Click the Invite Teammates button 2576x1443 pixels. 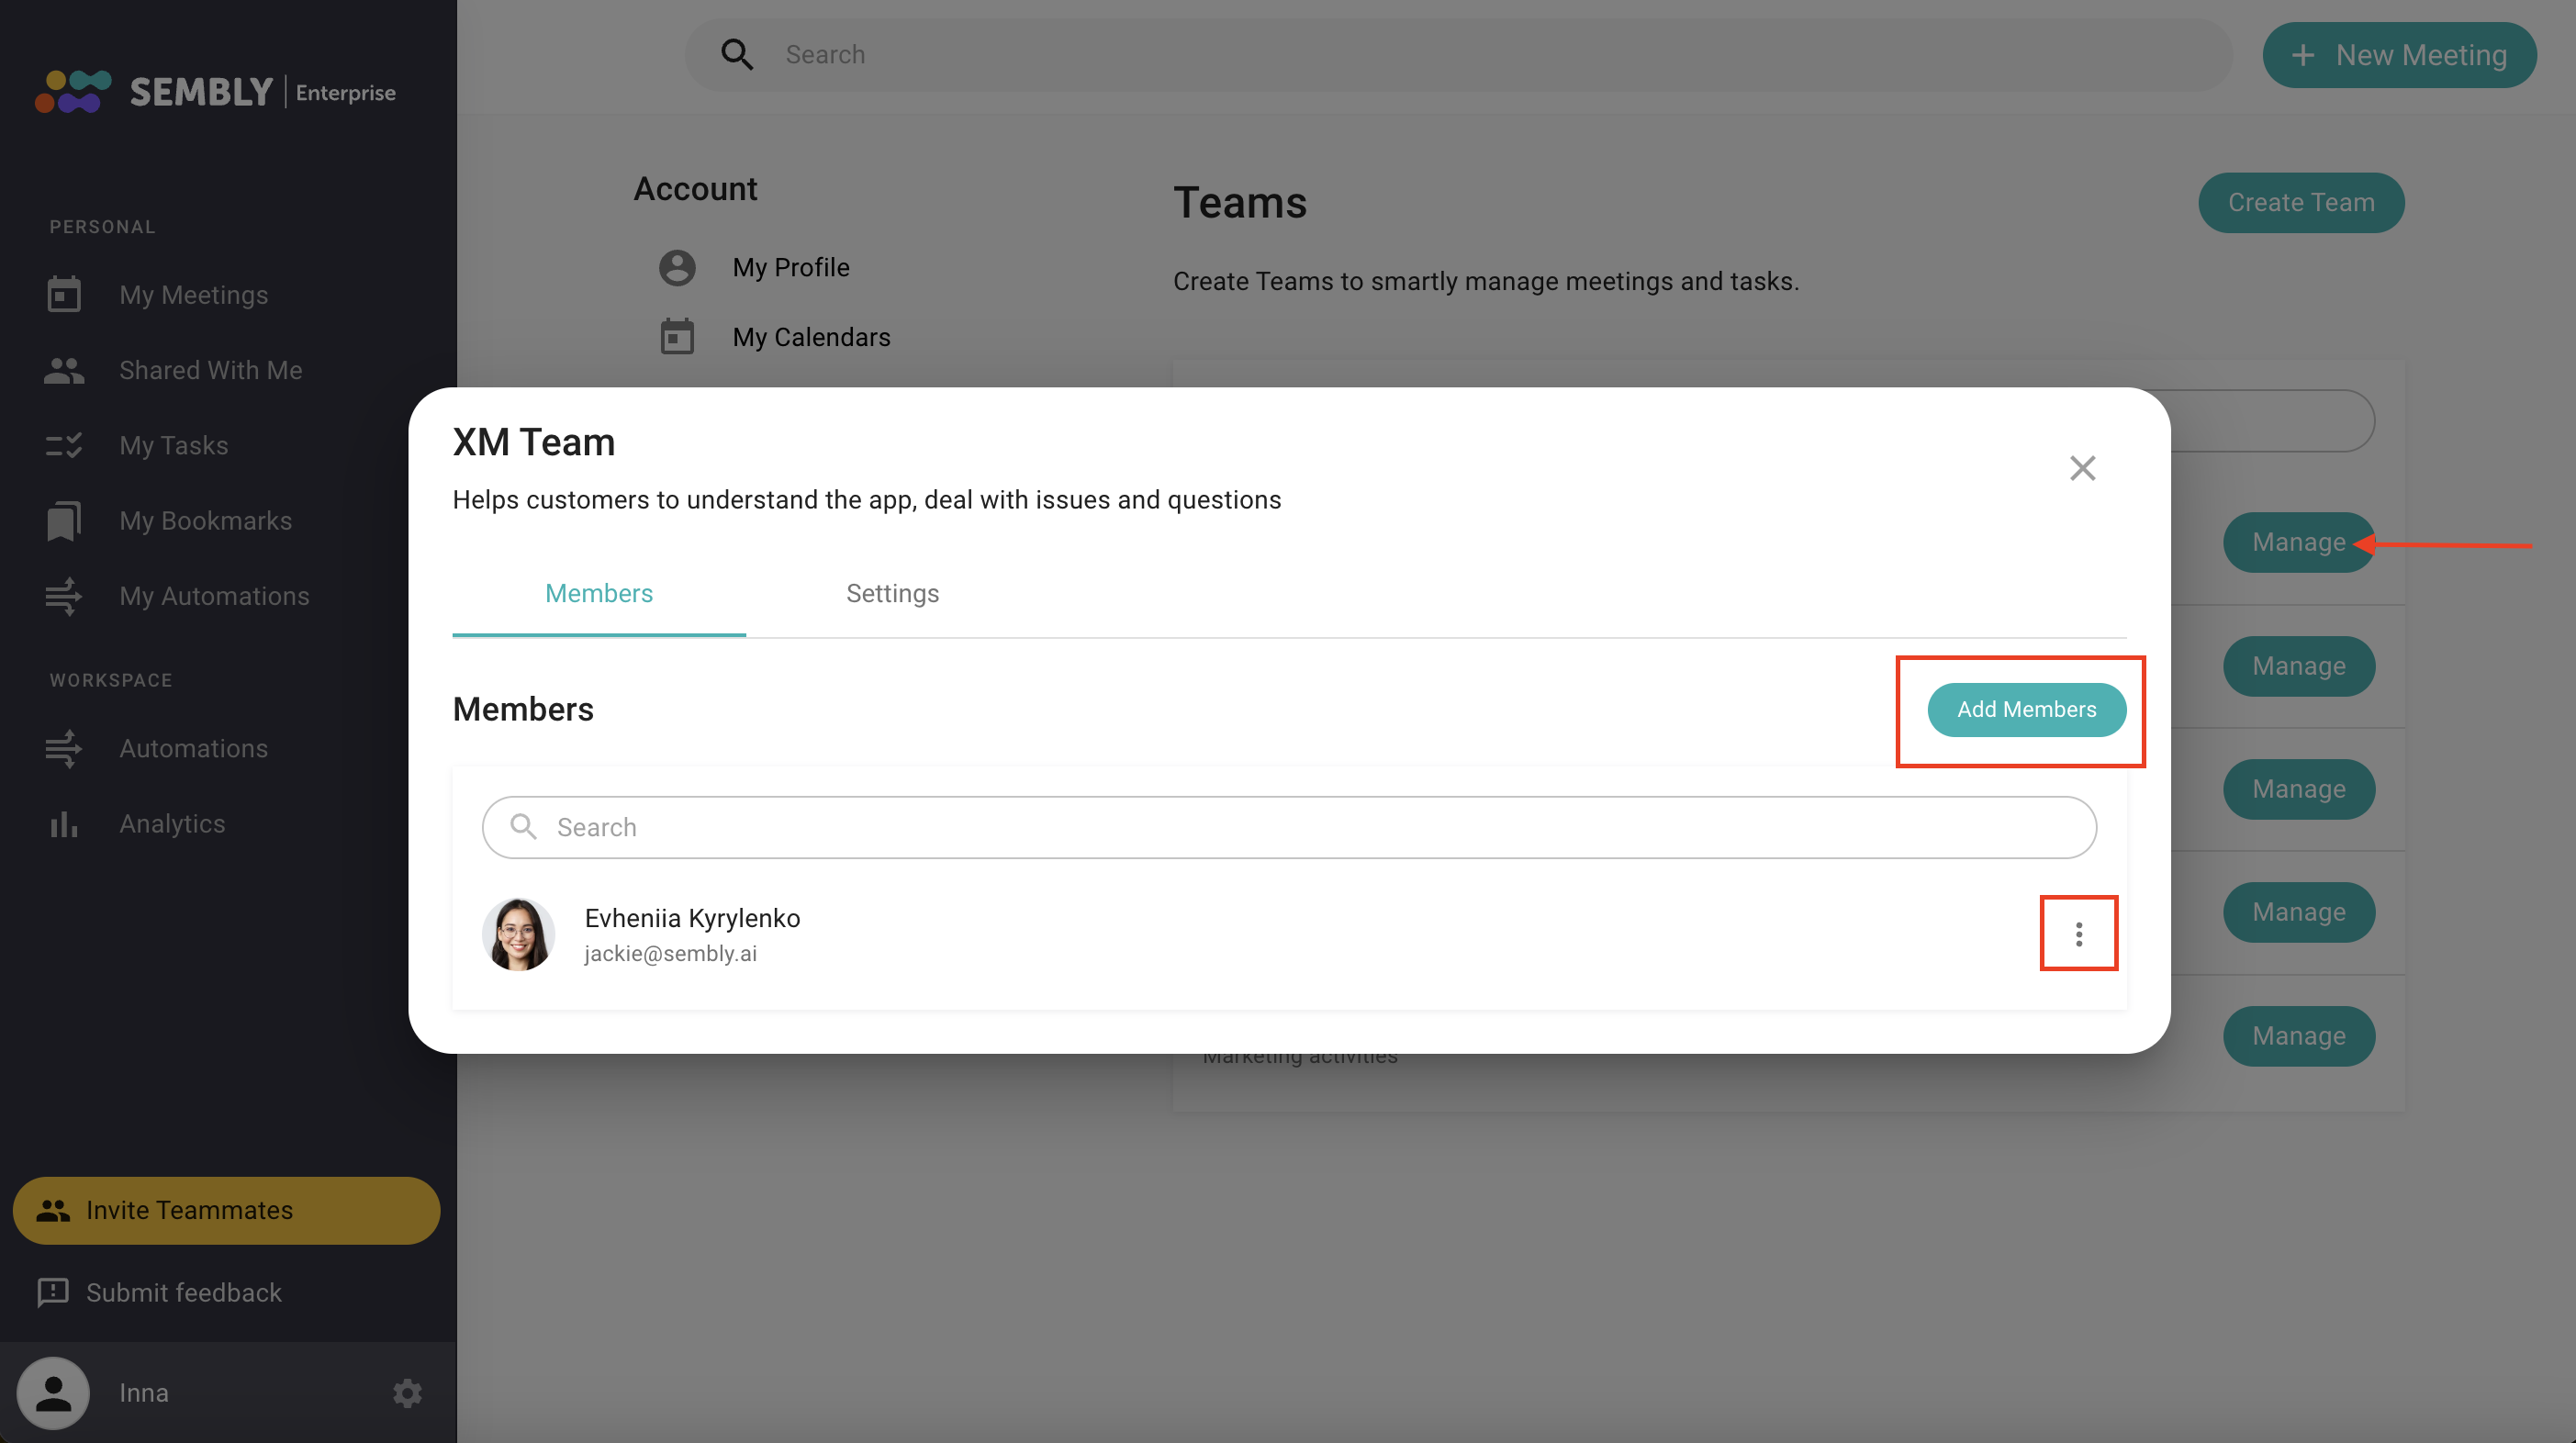tap(226, 1210)
